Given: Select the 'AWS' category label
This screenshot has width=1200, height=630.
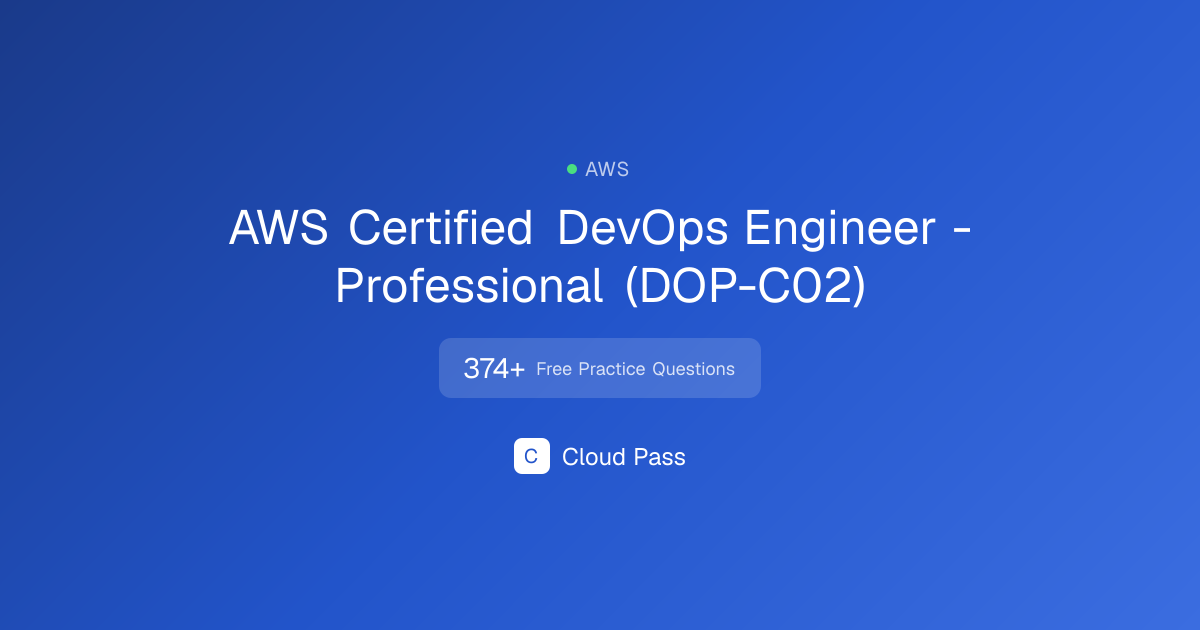Looking at the screenshot, I should pos(607,169).
